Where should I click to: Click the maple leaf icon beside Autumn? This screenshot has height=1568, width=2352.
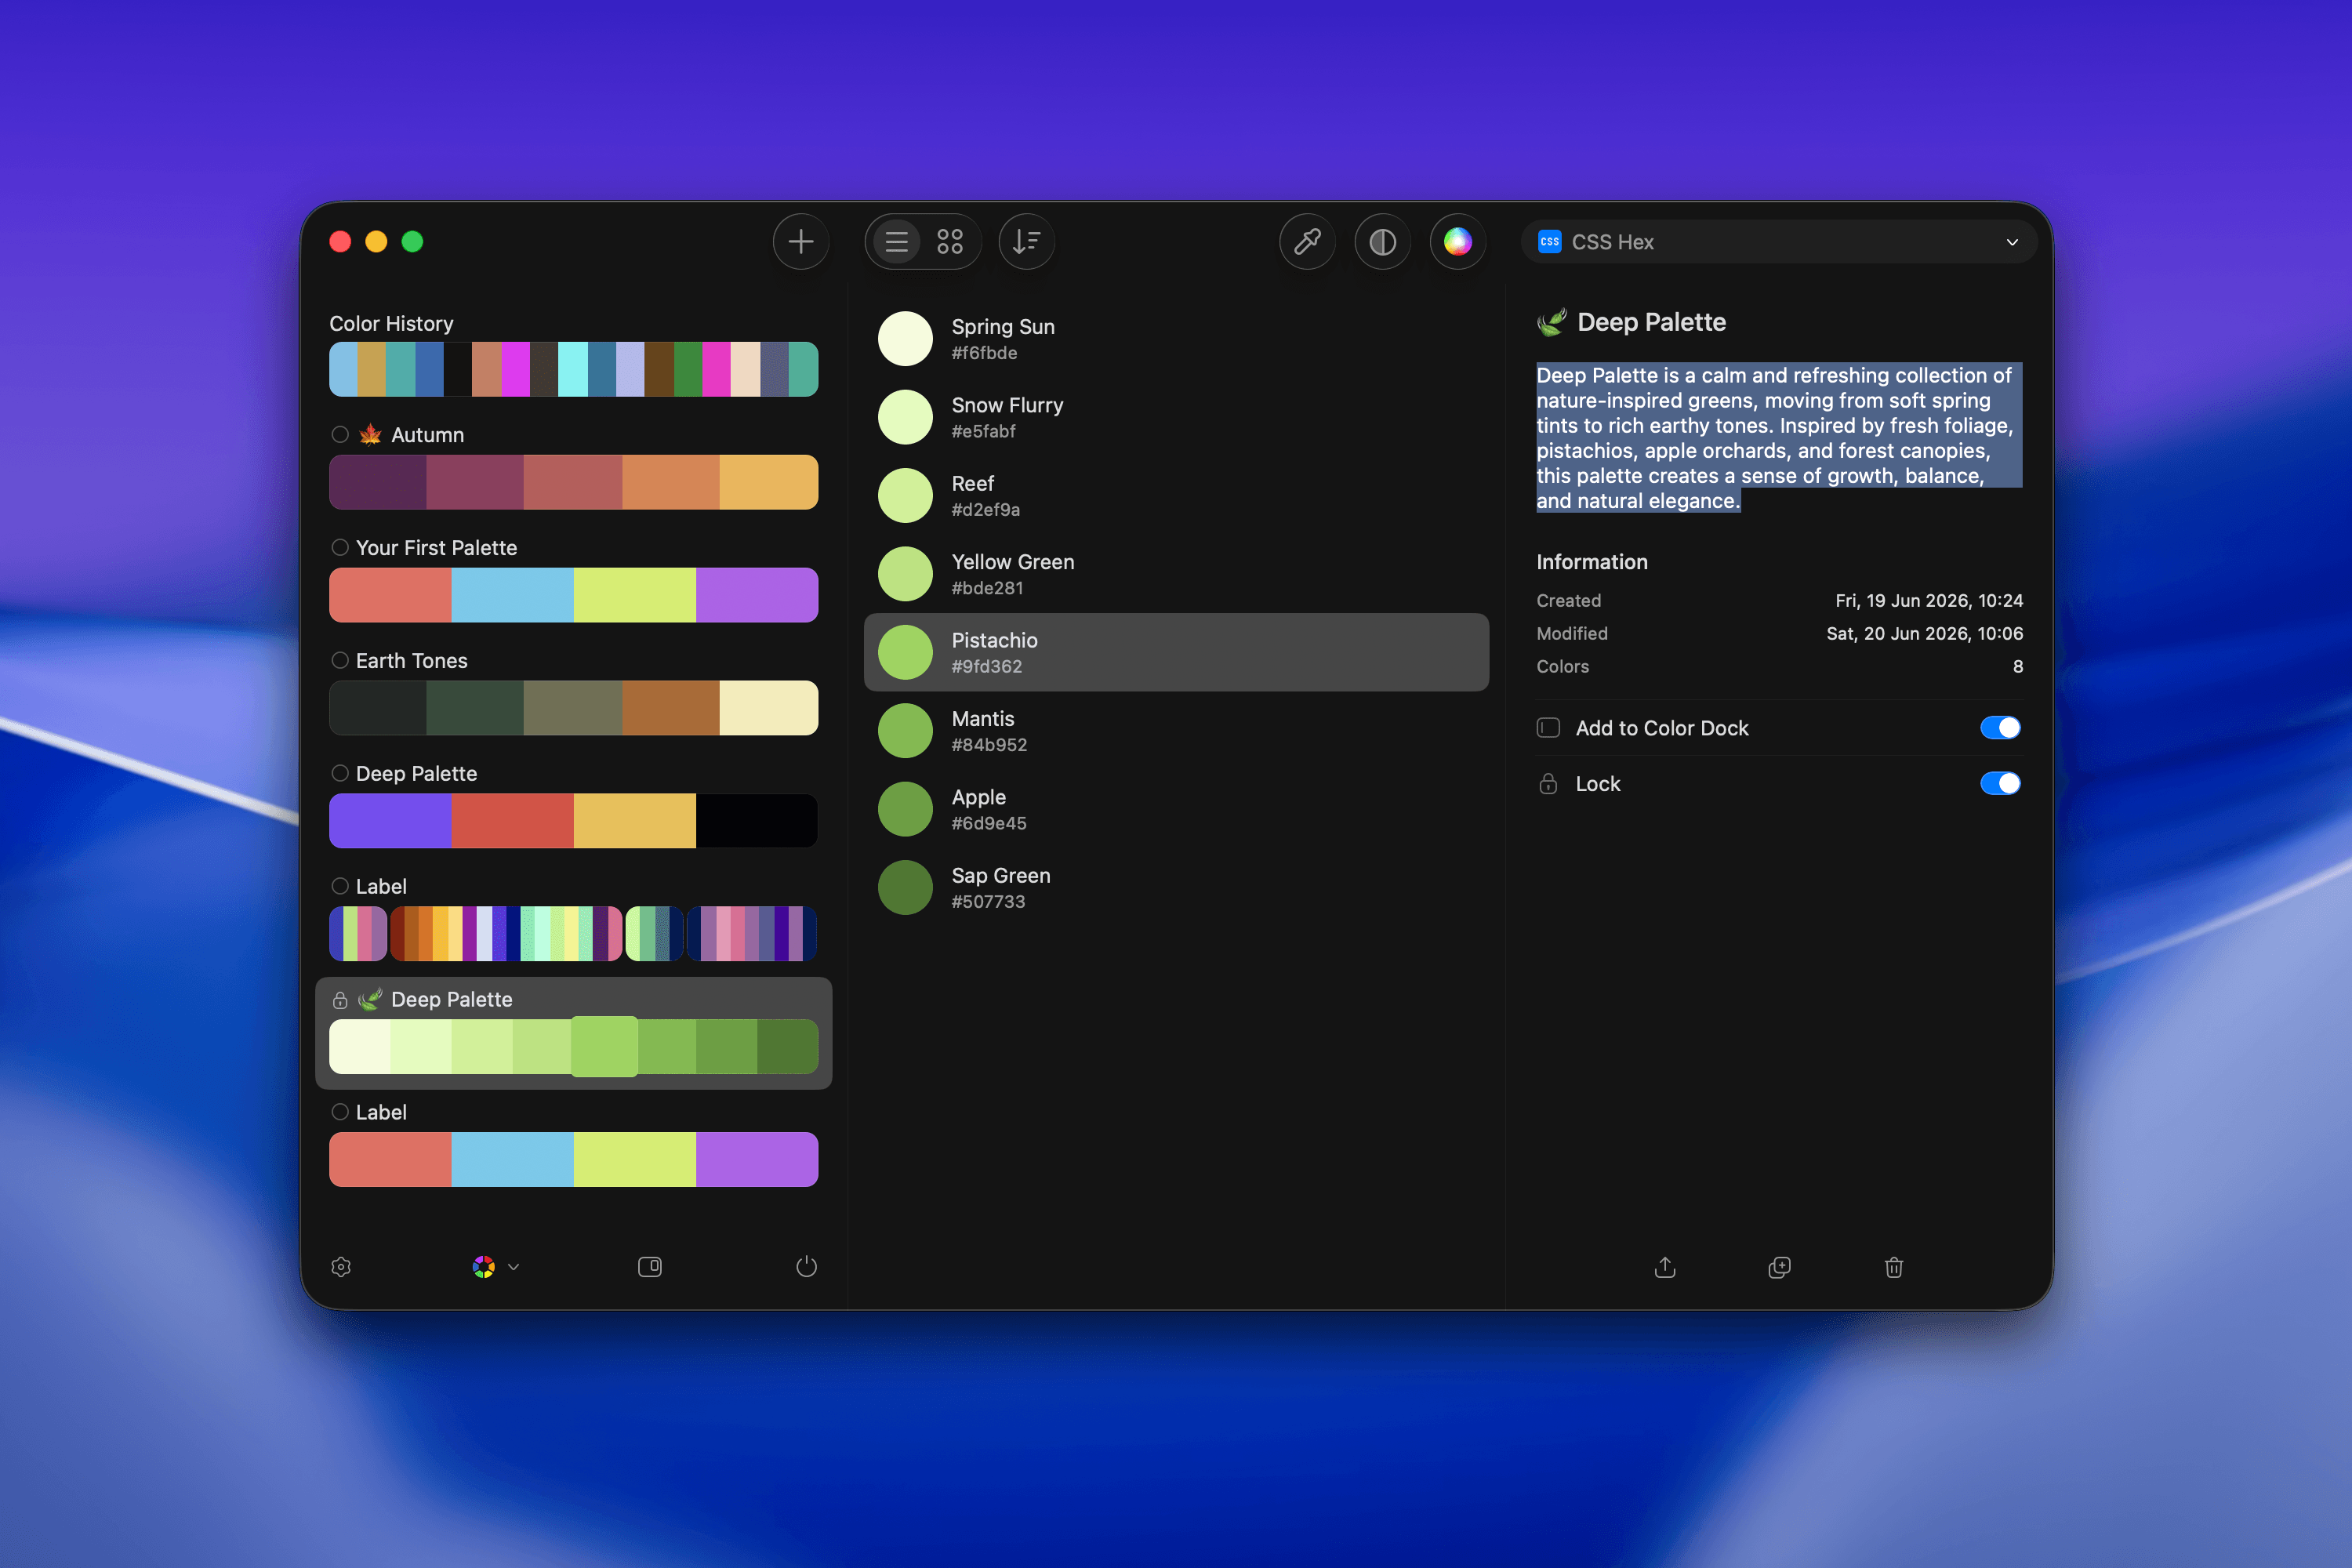[370, 434]
